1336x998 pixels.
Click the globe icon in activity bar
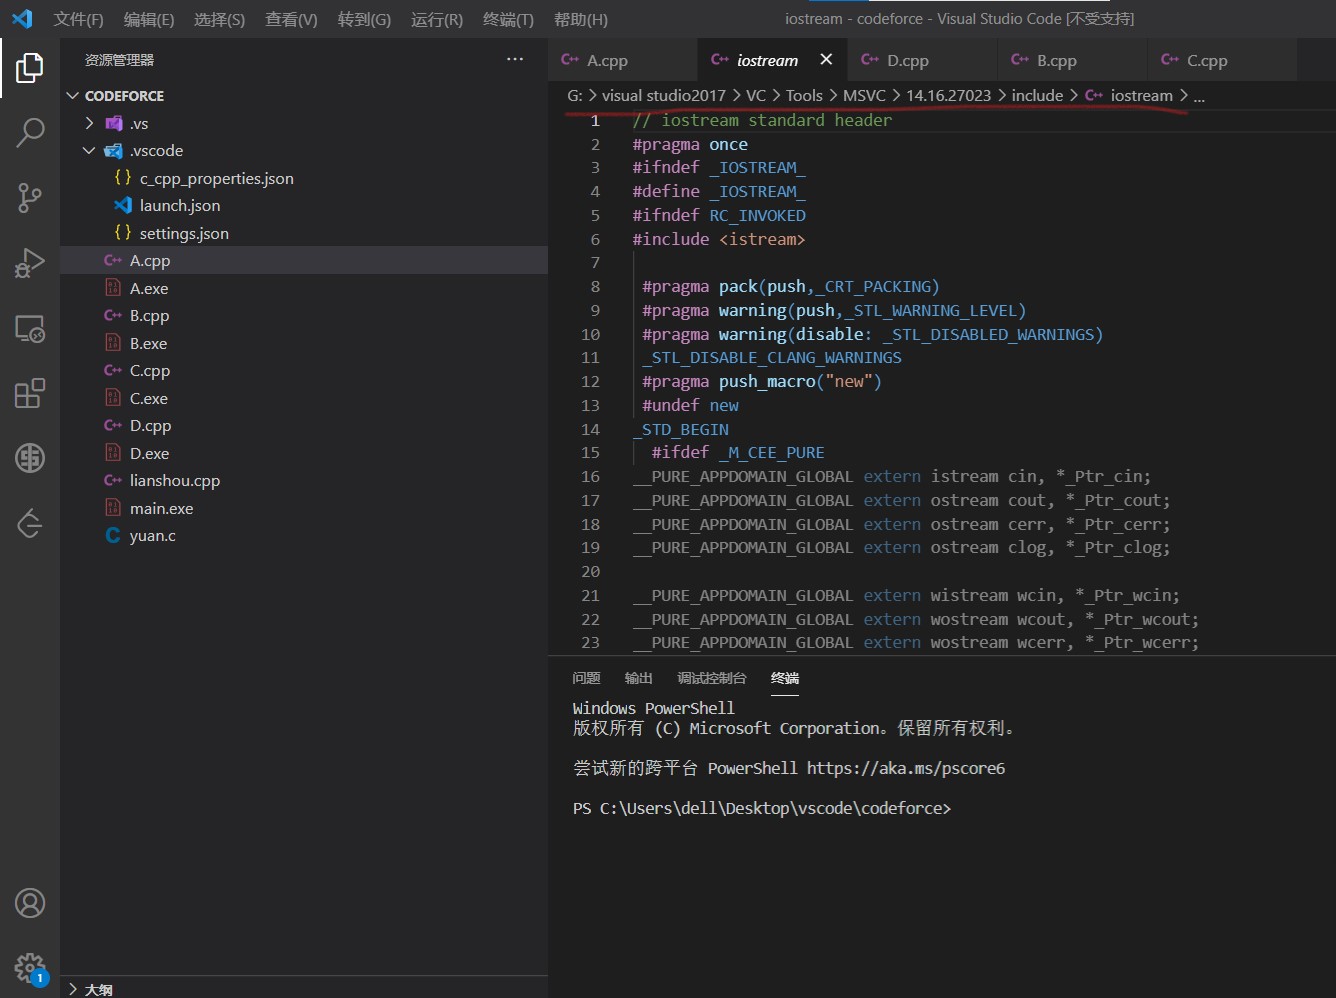pos(30,458)
